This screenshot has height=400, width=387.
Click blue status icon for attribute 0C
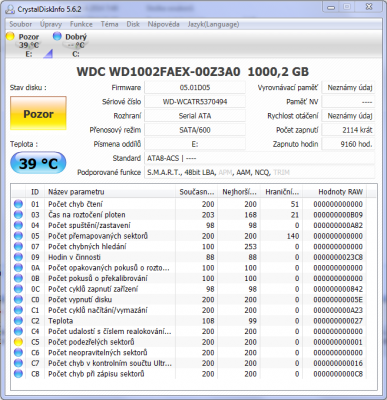tap(18, 289)
